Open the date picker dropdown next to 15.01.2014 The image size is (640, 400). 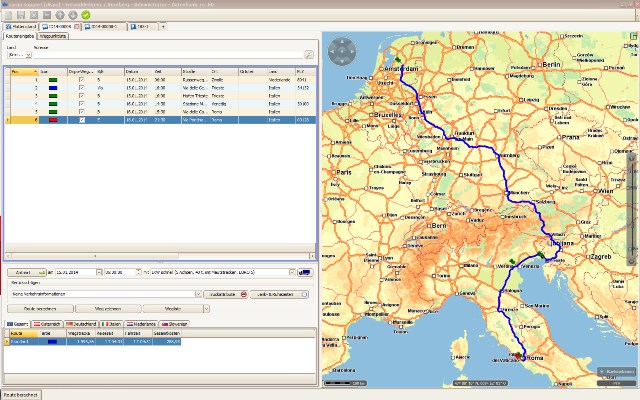pos(99,272)
